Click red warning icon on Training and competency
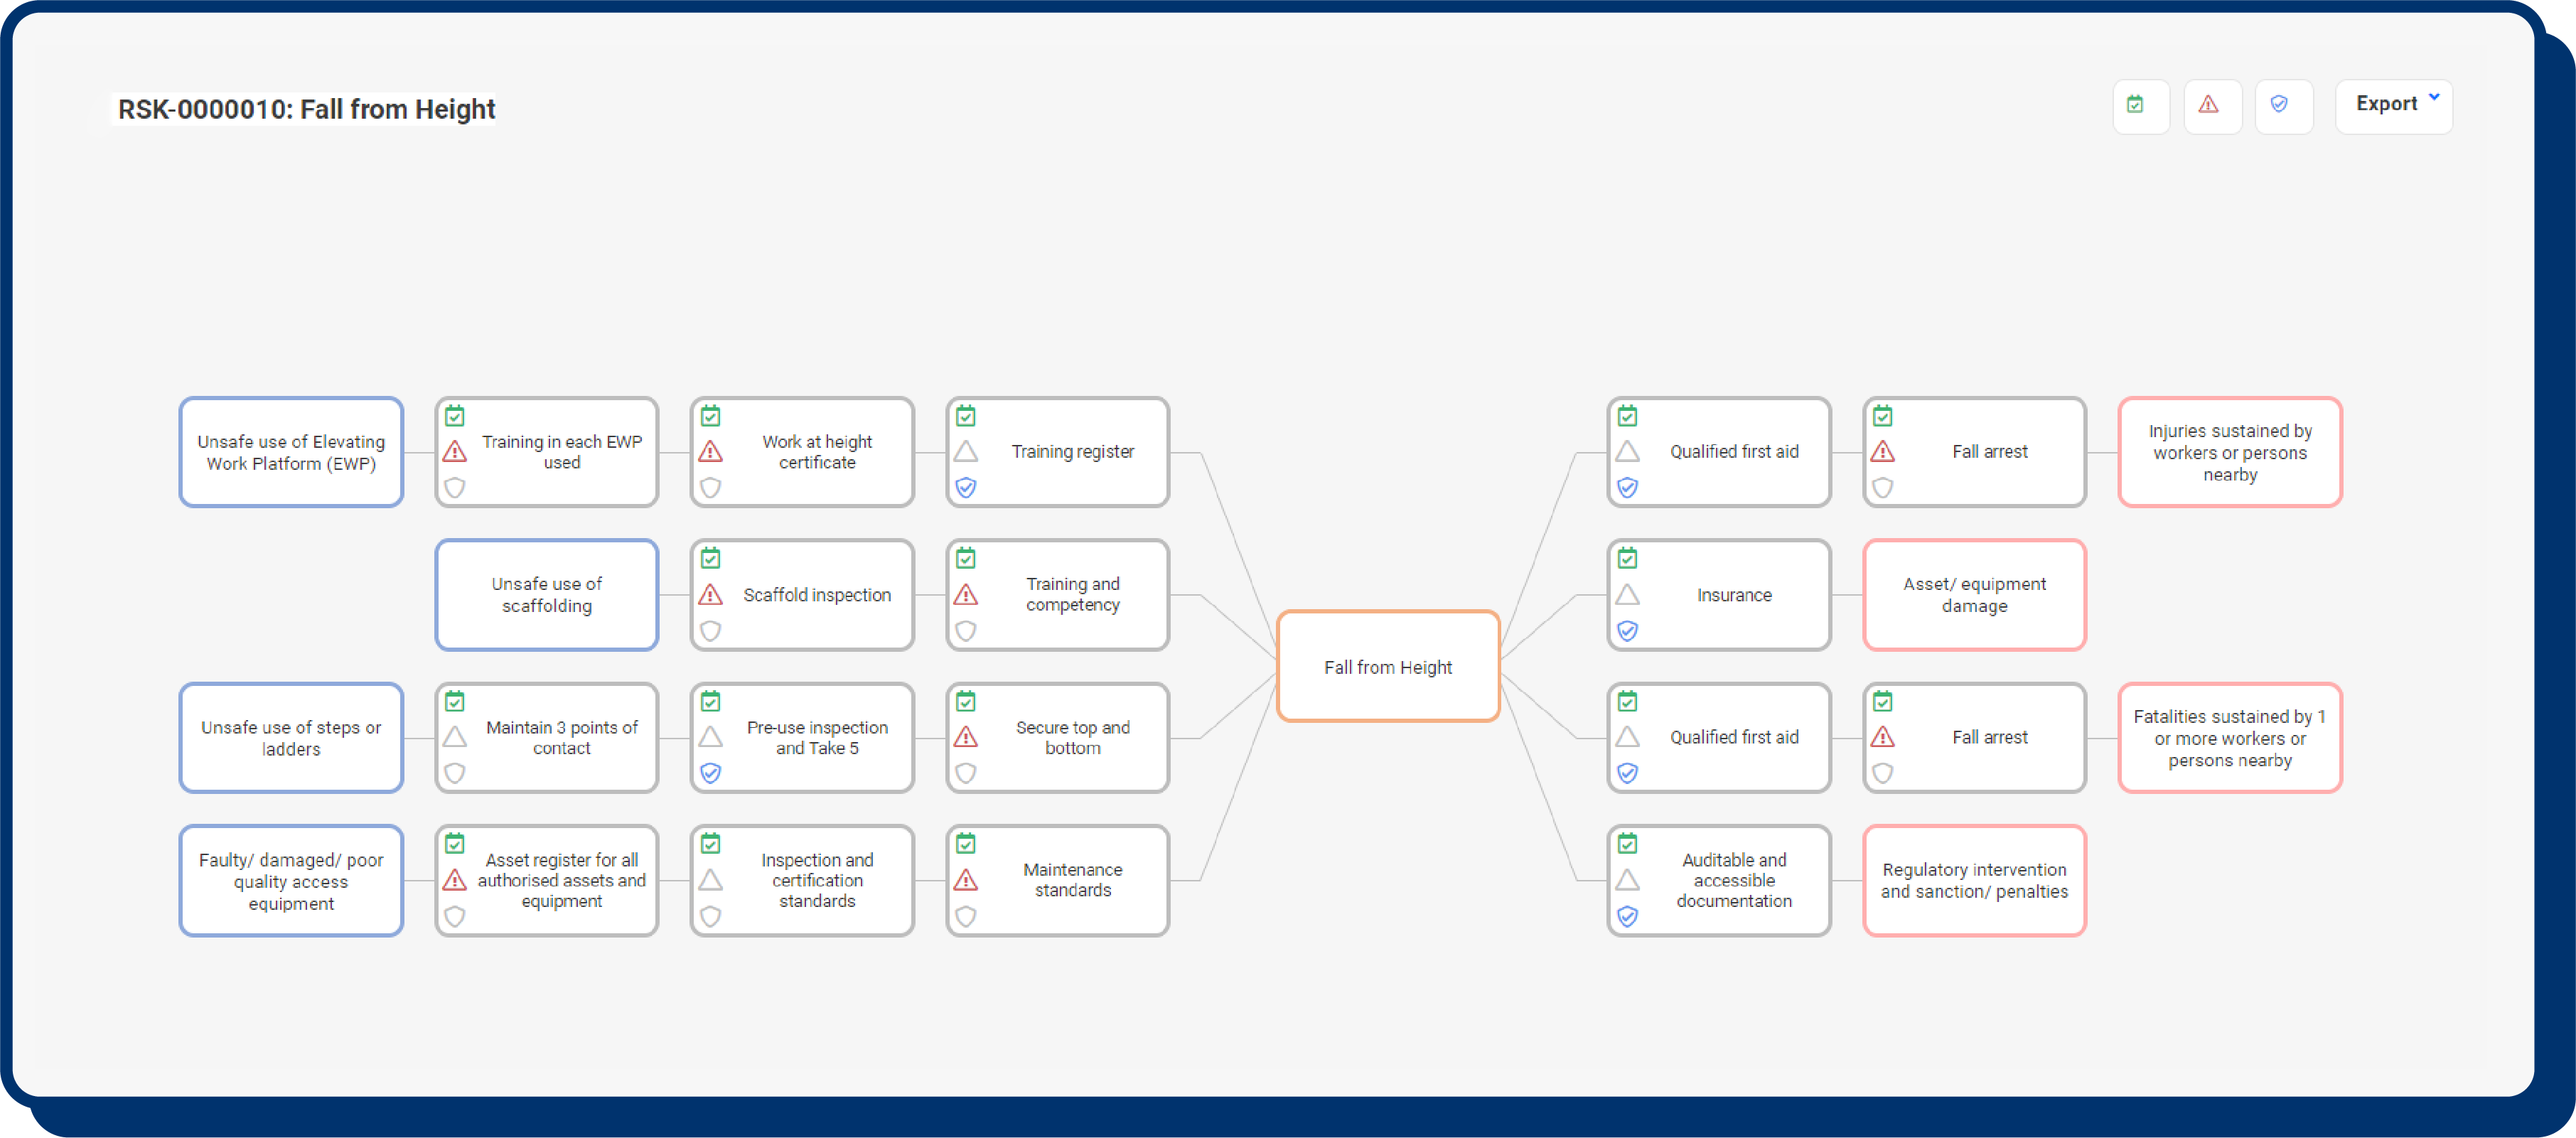Screen dimensions: 2576x1138 point(966,594)
